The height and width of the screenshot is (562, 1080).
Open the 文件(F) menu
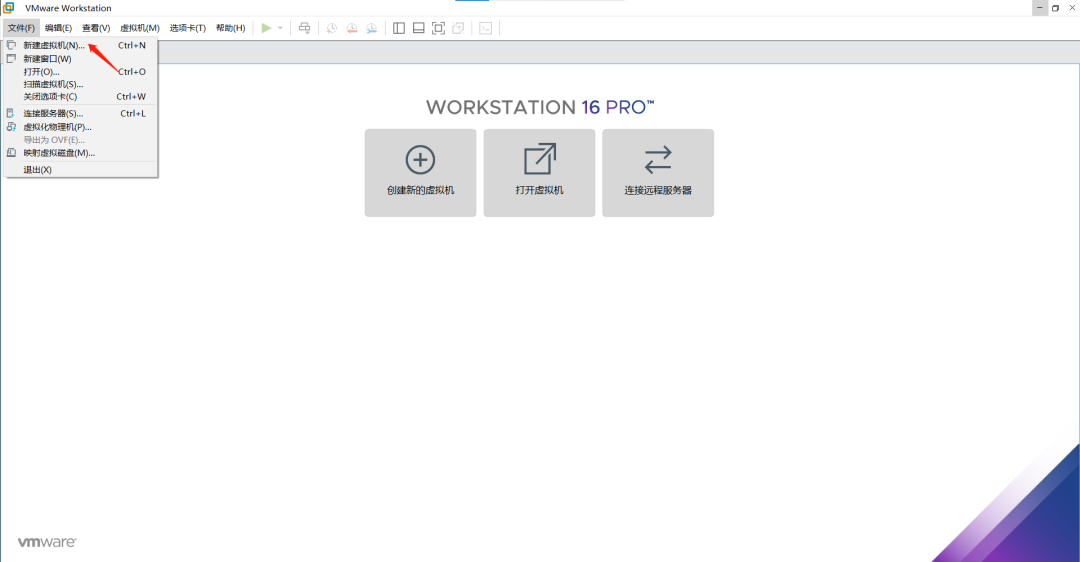[x=21, y=28]
